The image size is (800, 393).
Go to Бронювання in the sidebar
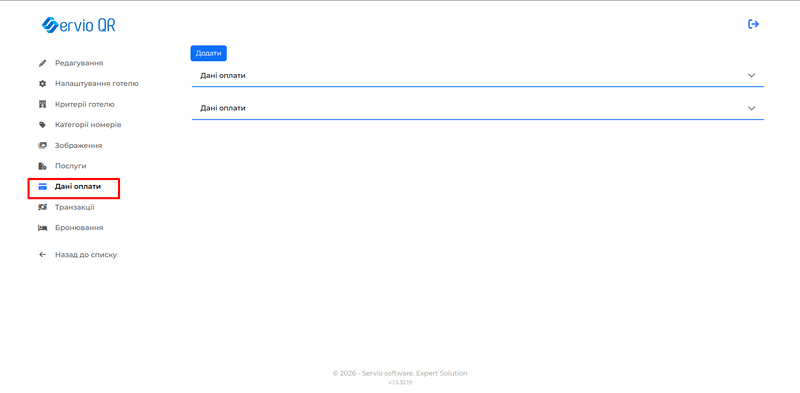point(79,228)
